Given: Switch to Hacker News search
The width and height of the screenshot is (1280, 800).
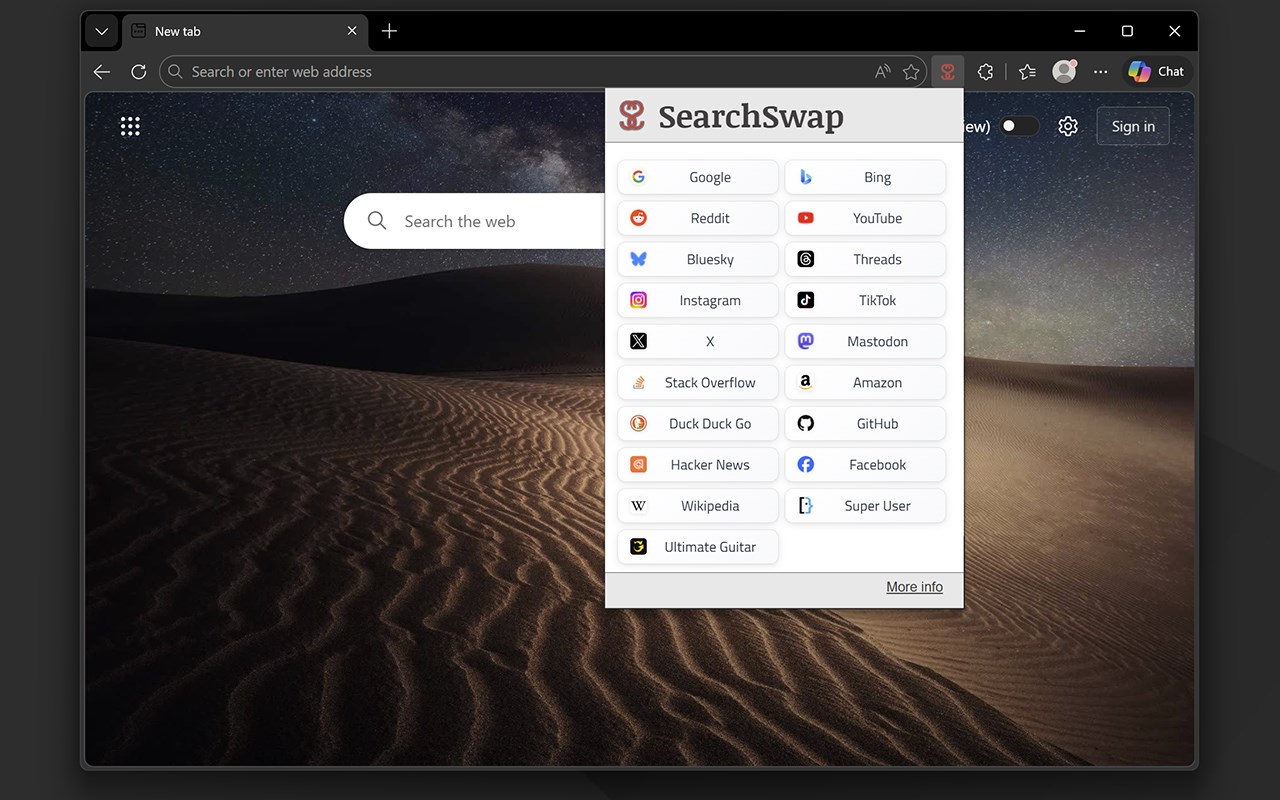Looking at the screenshot, I should [698, 464].
